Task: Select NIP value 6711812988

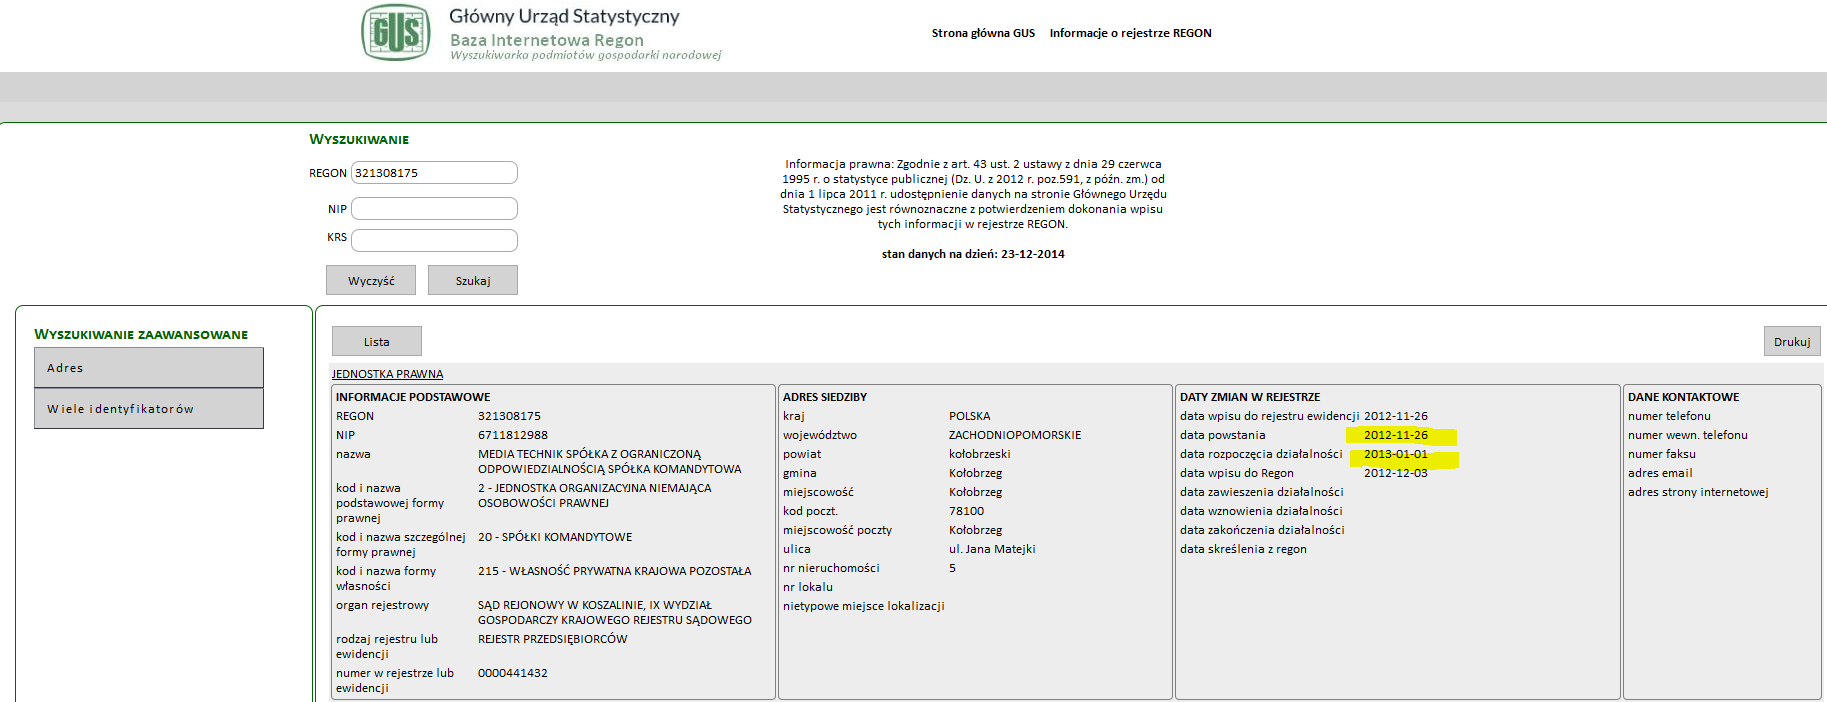Action: [x=513, y=435]
